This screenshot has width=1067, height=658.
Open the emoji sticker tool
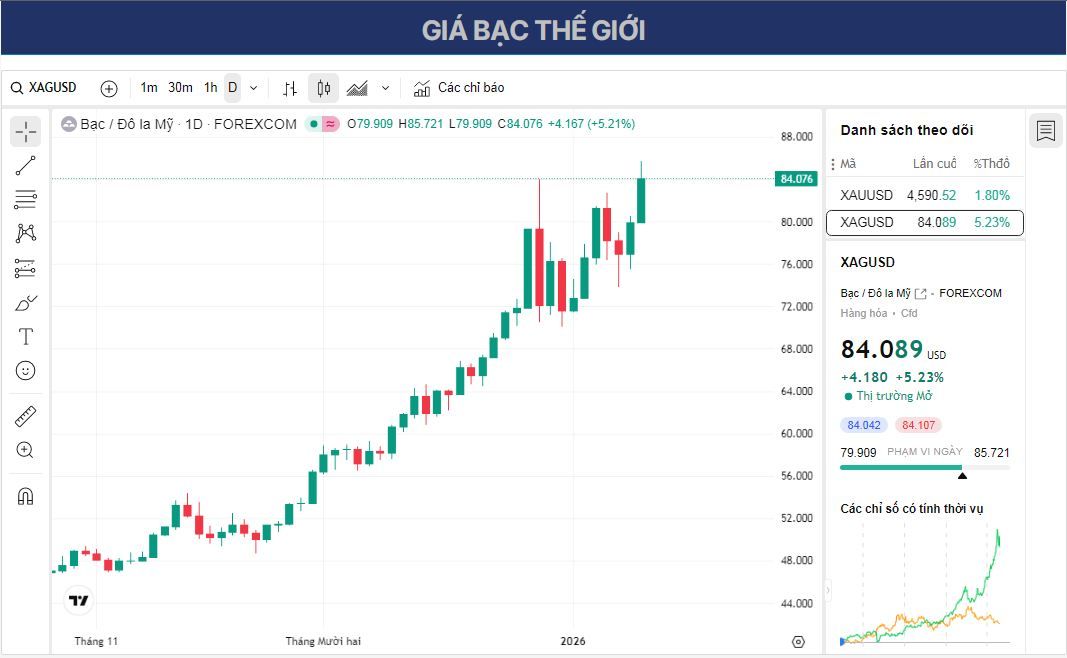(x=26, y=370)
